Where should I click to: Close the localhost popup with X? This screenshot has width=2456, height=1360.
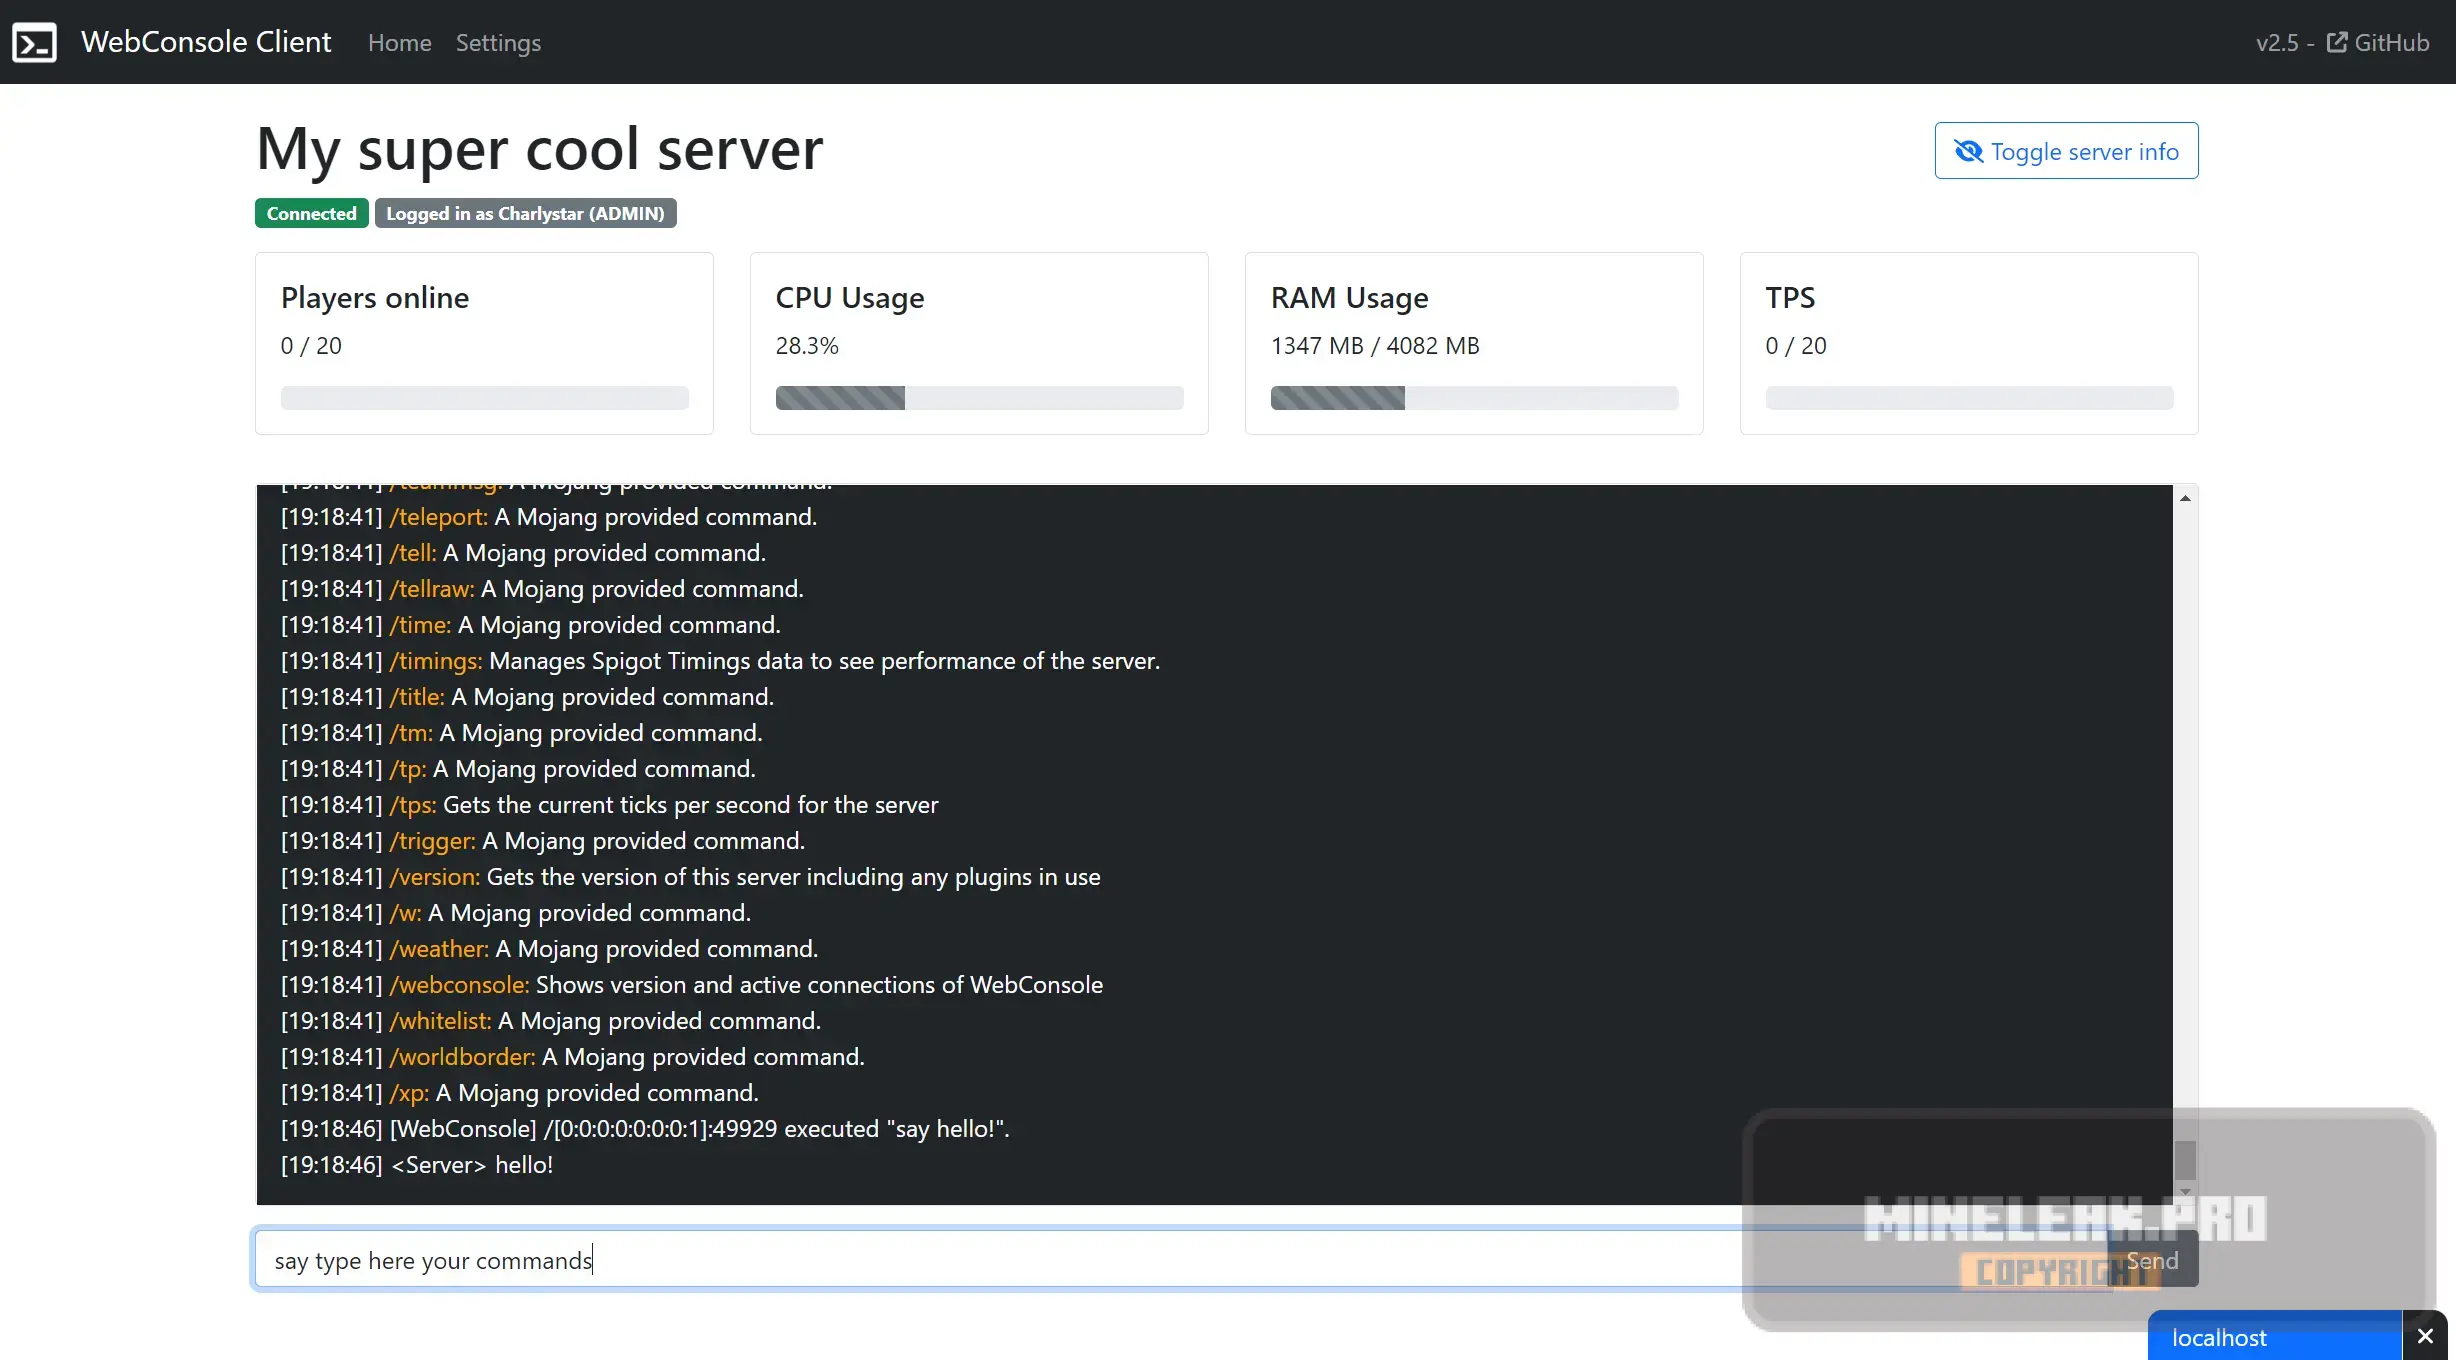[2425, 1336]
